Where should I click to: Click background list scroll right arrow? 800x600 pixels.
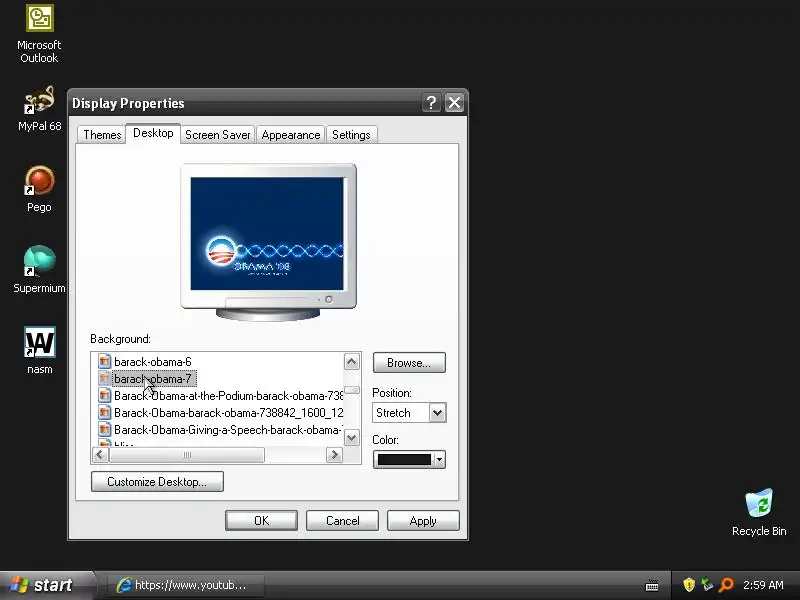pyautogui.click(x=334, y=455)
